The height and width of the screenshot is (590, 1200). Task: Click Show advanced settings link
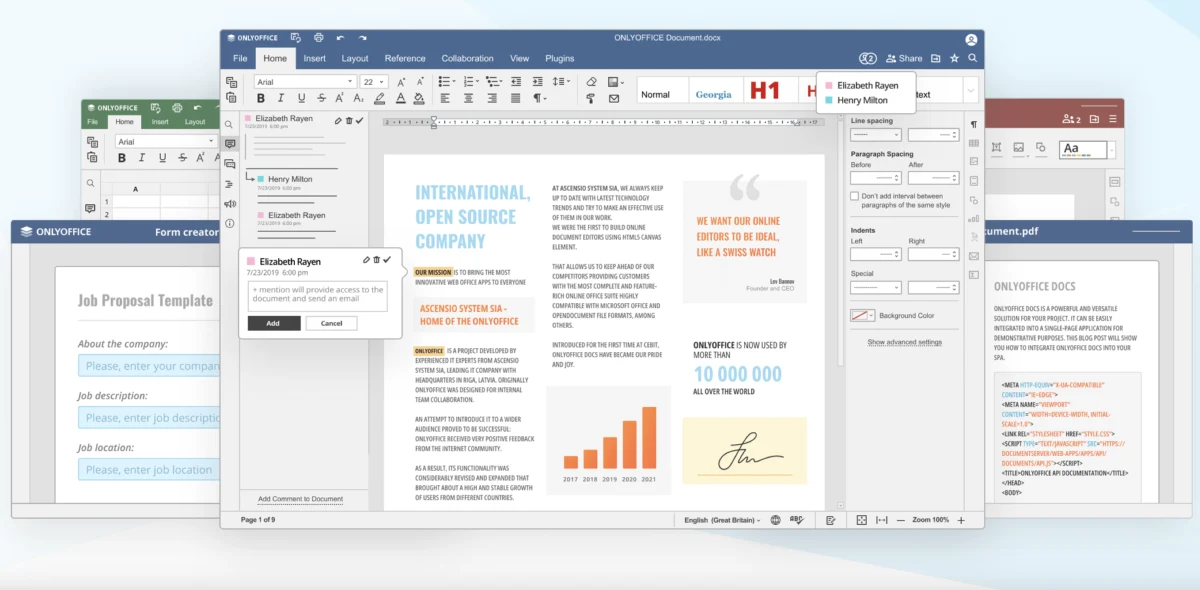904,342
